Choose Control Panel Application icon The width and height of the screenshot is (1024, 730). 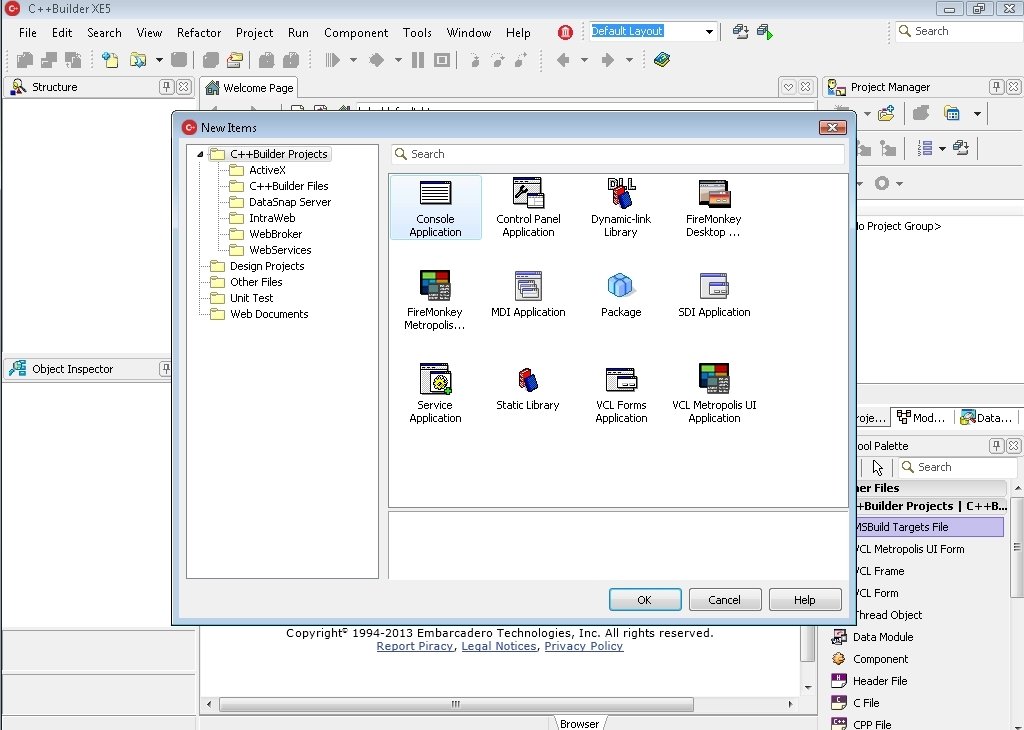pyautogui.click(x=528, y=208)
